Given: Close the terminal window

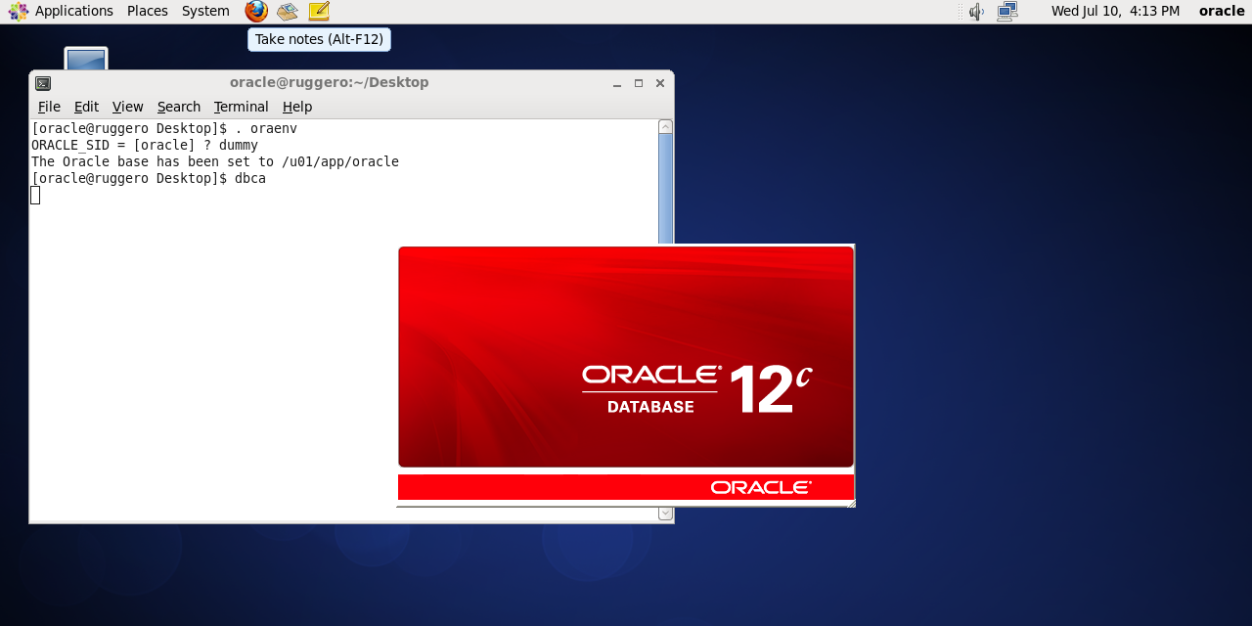Looking at the screenshot, I should (x=660, y=84).
